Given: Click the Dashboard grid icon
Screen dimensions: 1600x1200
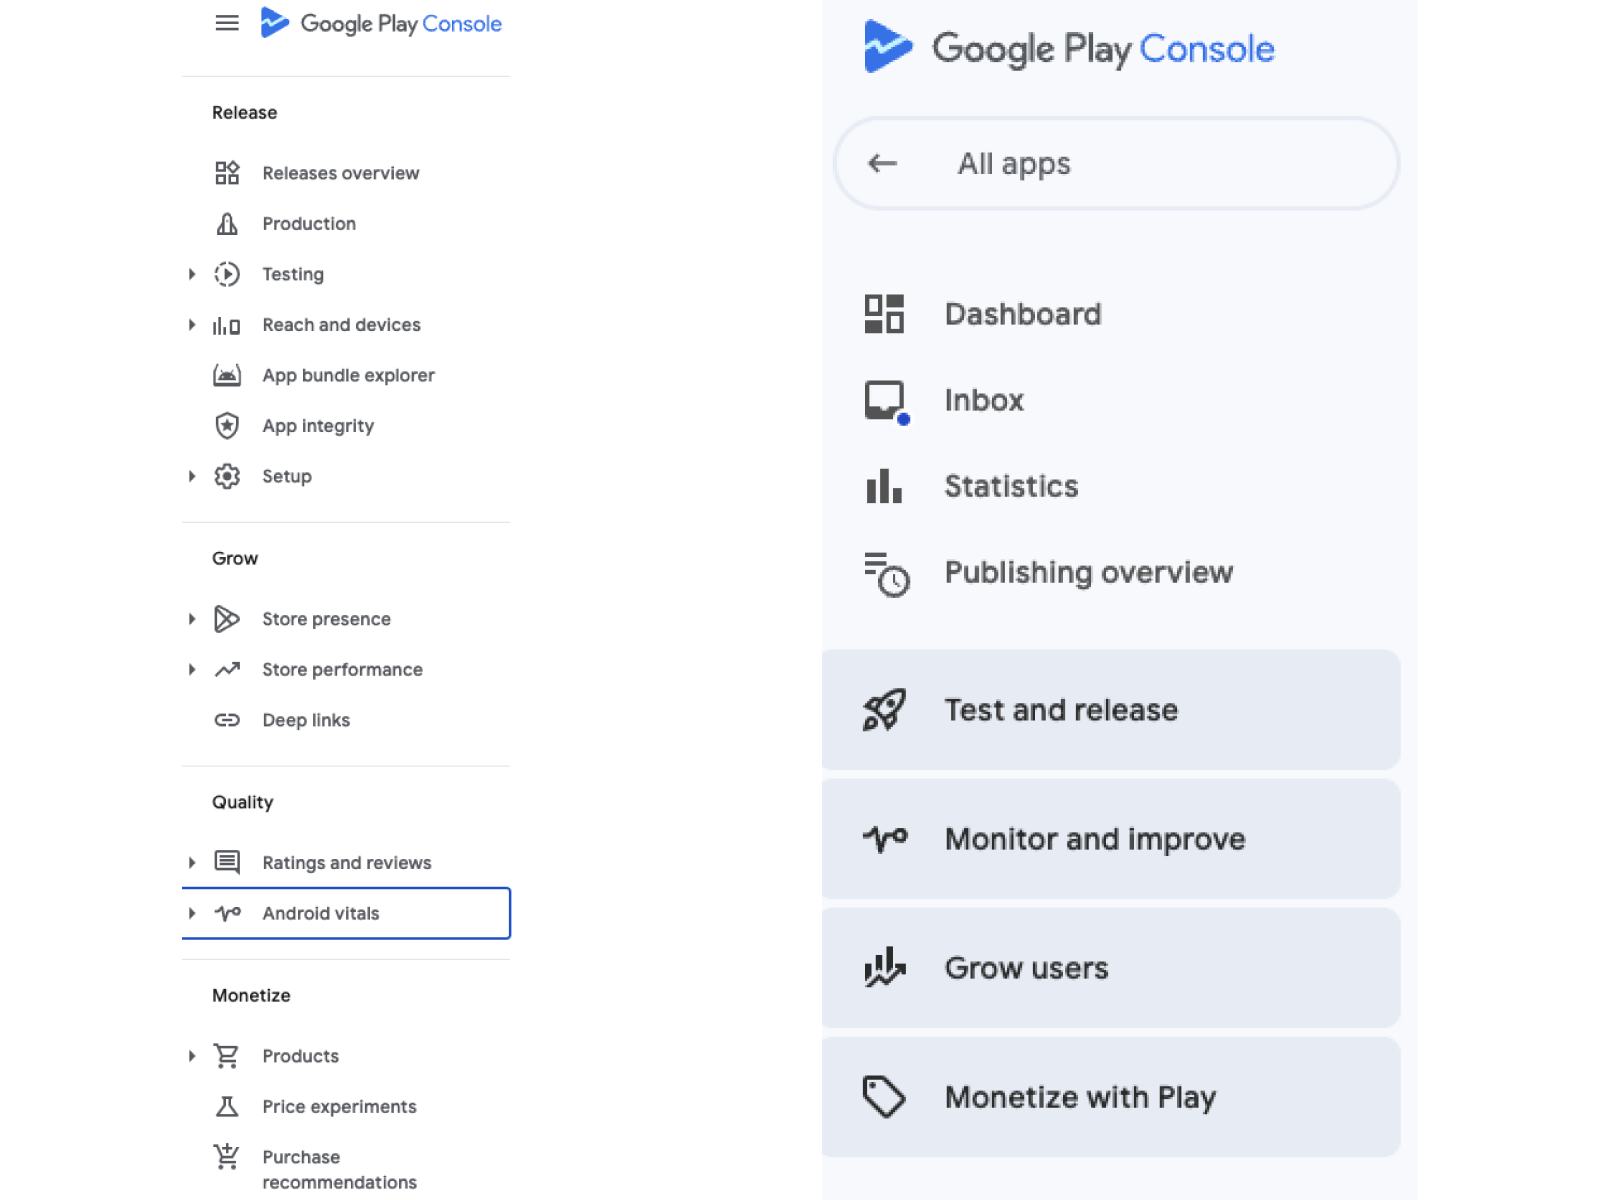Looking at the screenshot, I should (x=884, y=314).
